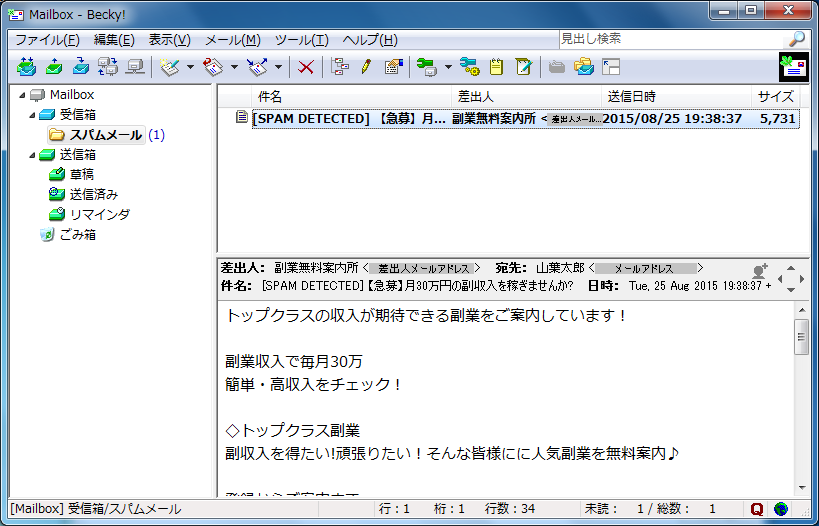This screenshot has height=526, width=819.
Task: Click the message body vertical scrollbar thumb
Action: coord(801,337)
